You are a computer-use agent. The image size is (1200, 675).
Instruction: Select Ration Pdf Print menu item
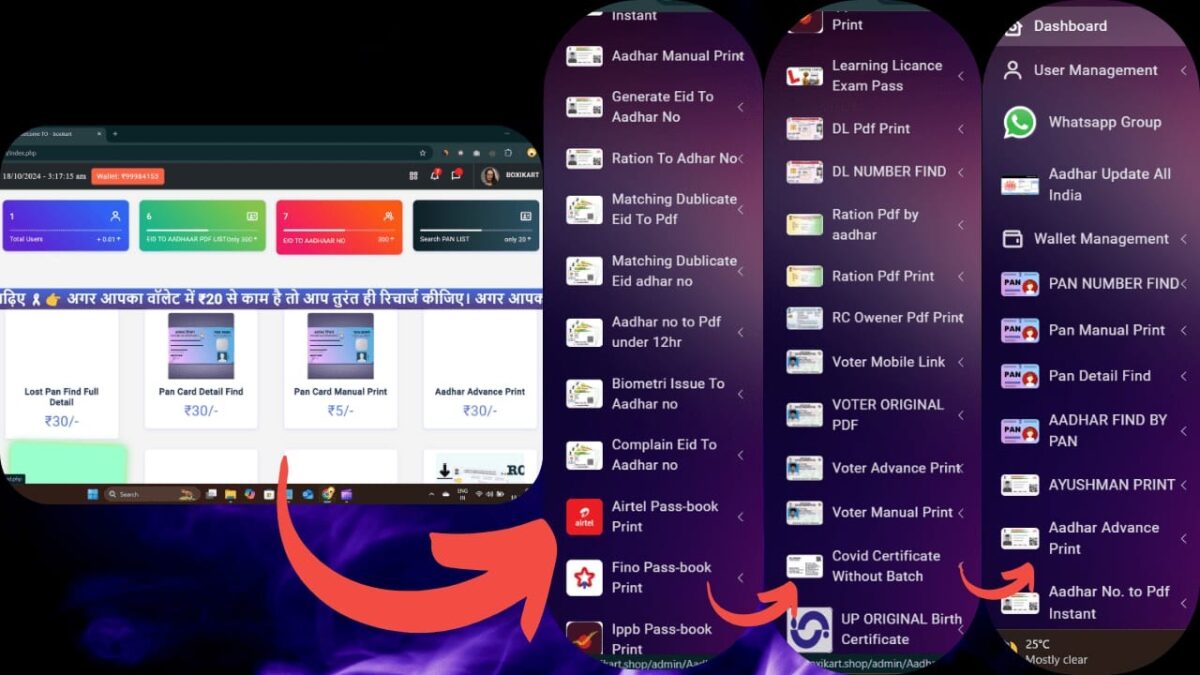click(873, 276)
